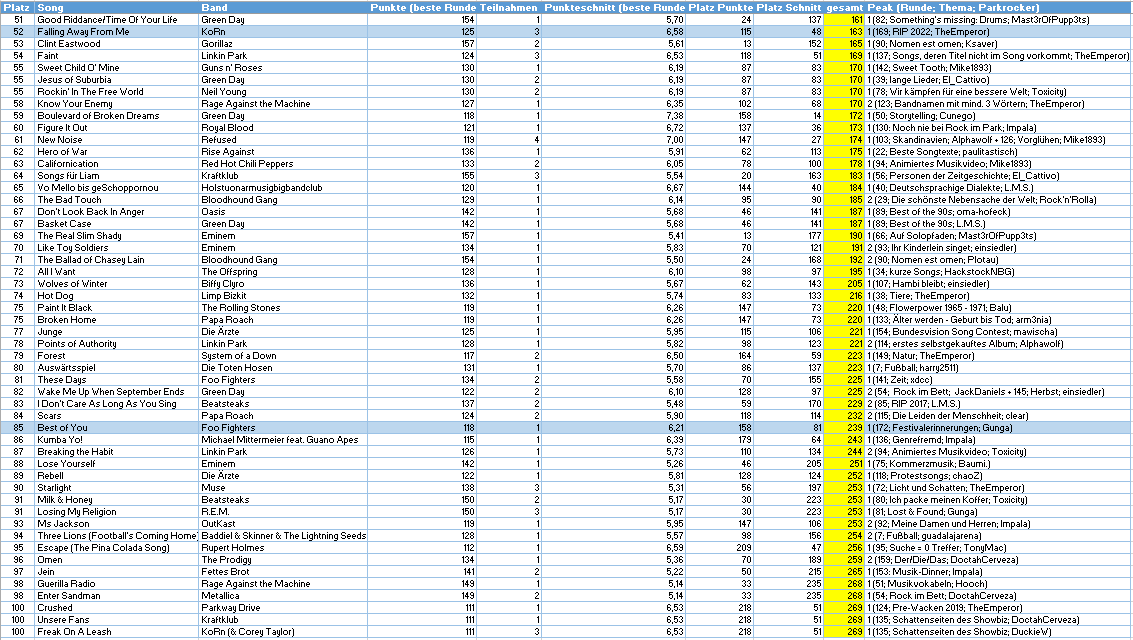
Task: Select the band cell 'Neil Young'
Action: [x=283, y=92]
